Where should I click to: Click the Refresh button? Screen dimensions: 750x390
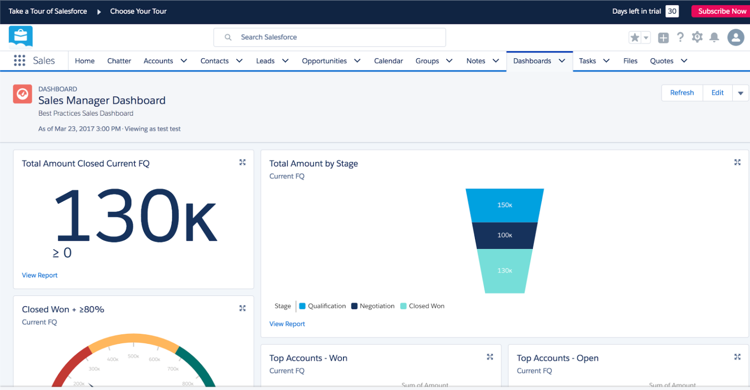[682, 93]
